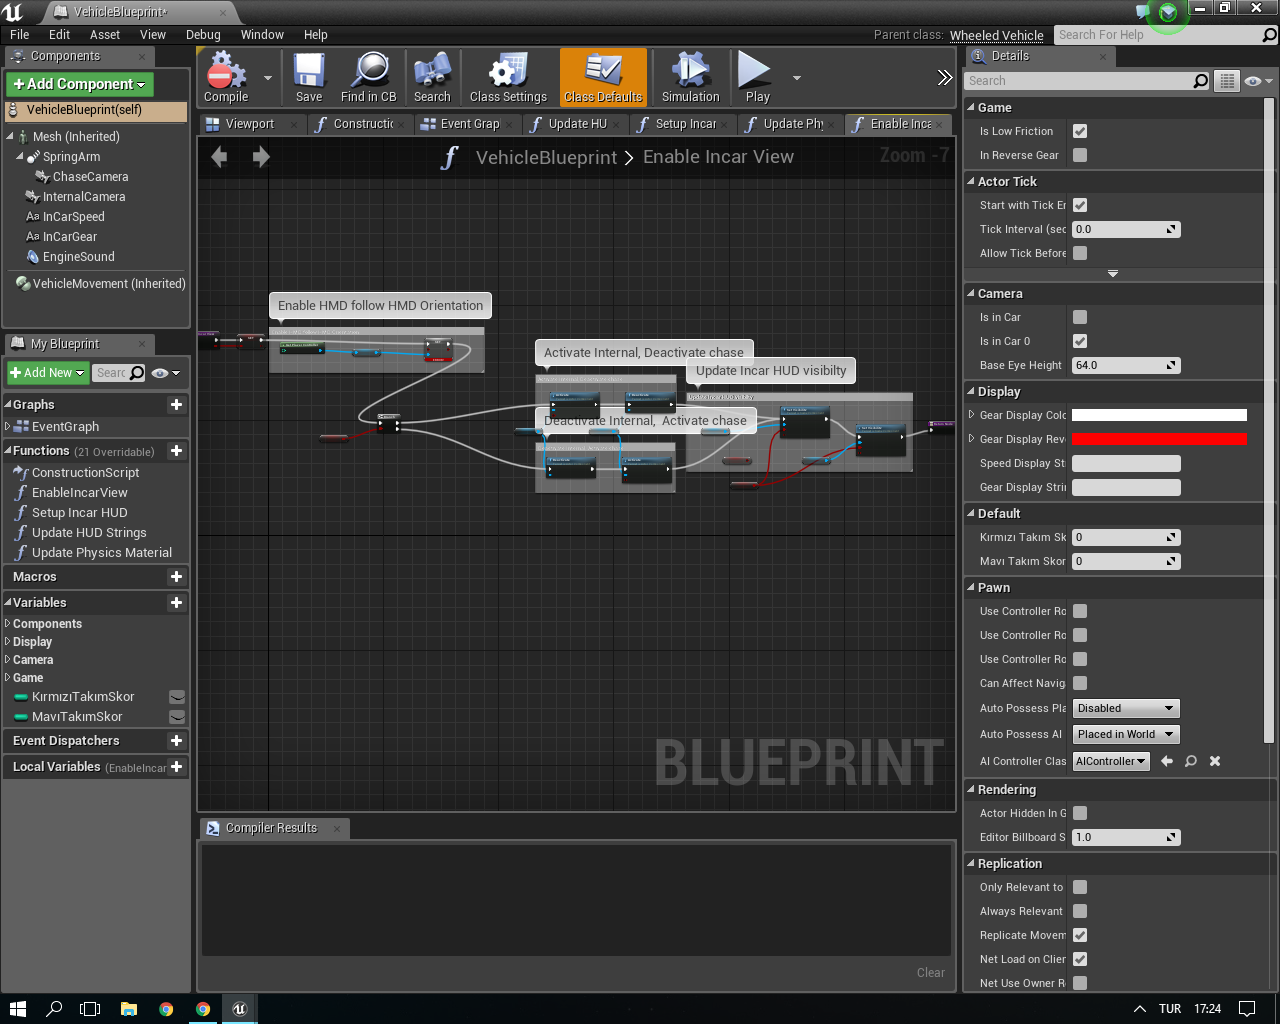Viewport: 1280px width, 1024px height.
Task: Add a new graph with plus icon
Action: pyautogui.click(x=177, y=404)
